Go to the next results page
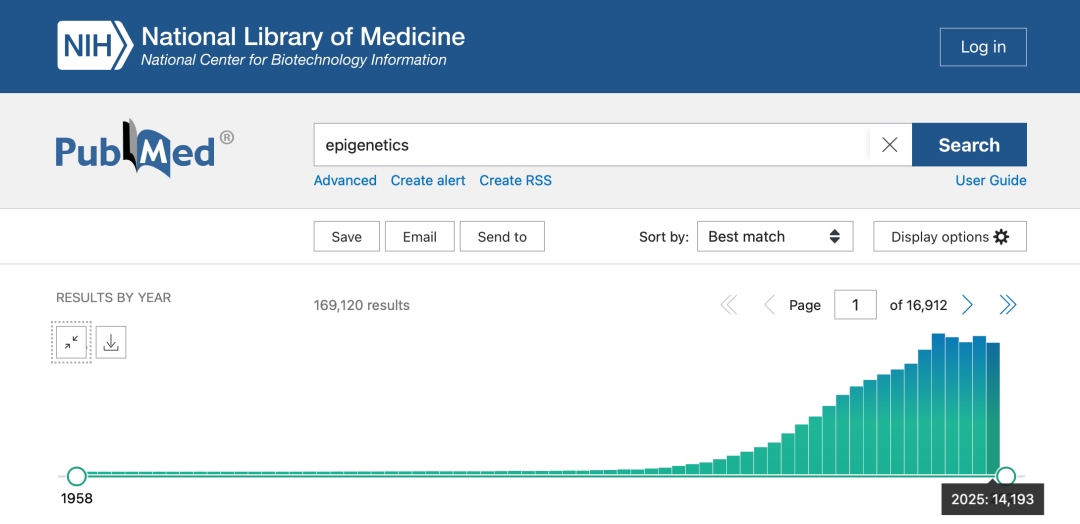The width and height of the screenshot is (1080, 524). point(968,305)
